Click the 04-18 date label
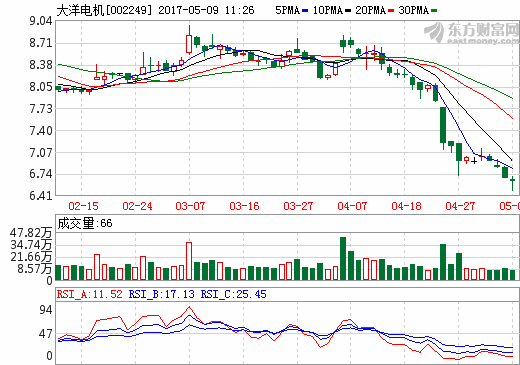520x365 pixels. 406,206
